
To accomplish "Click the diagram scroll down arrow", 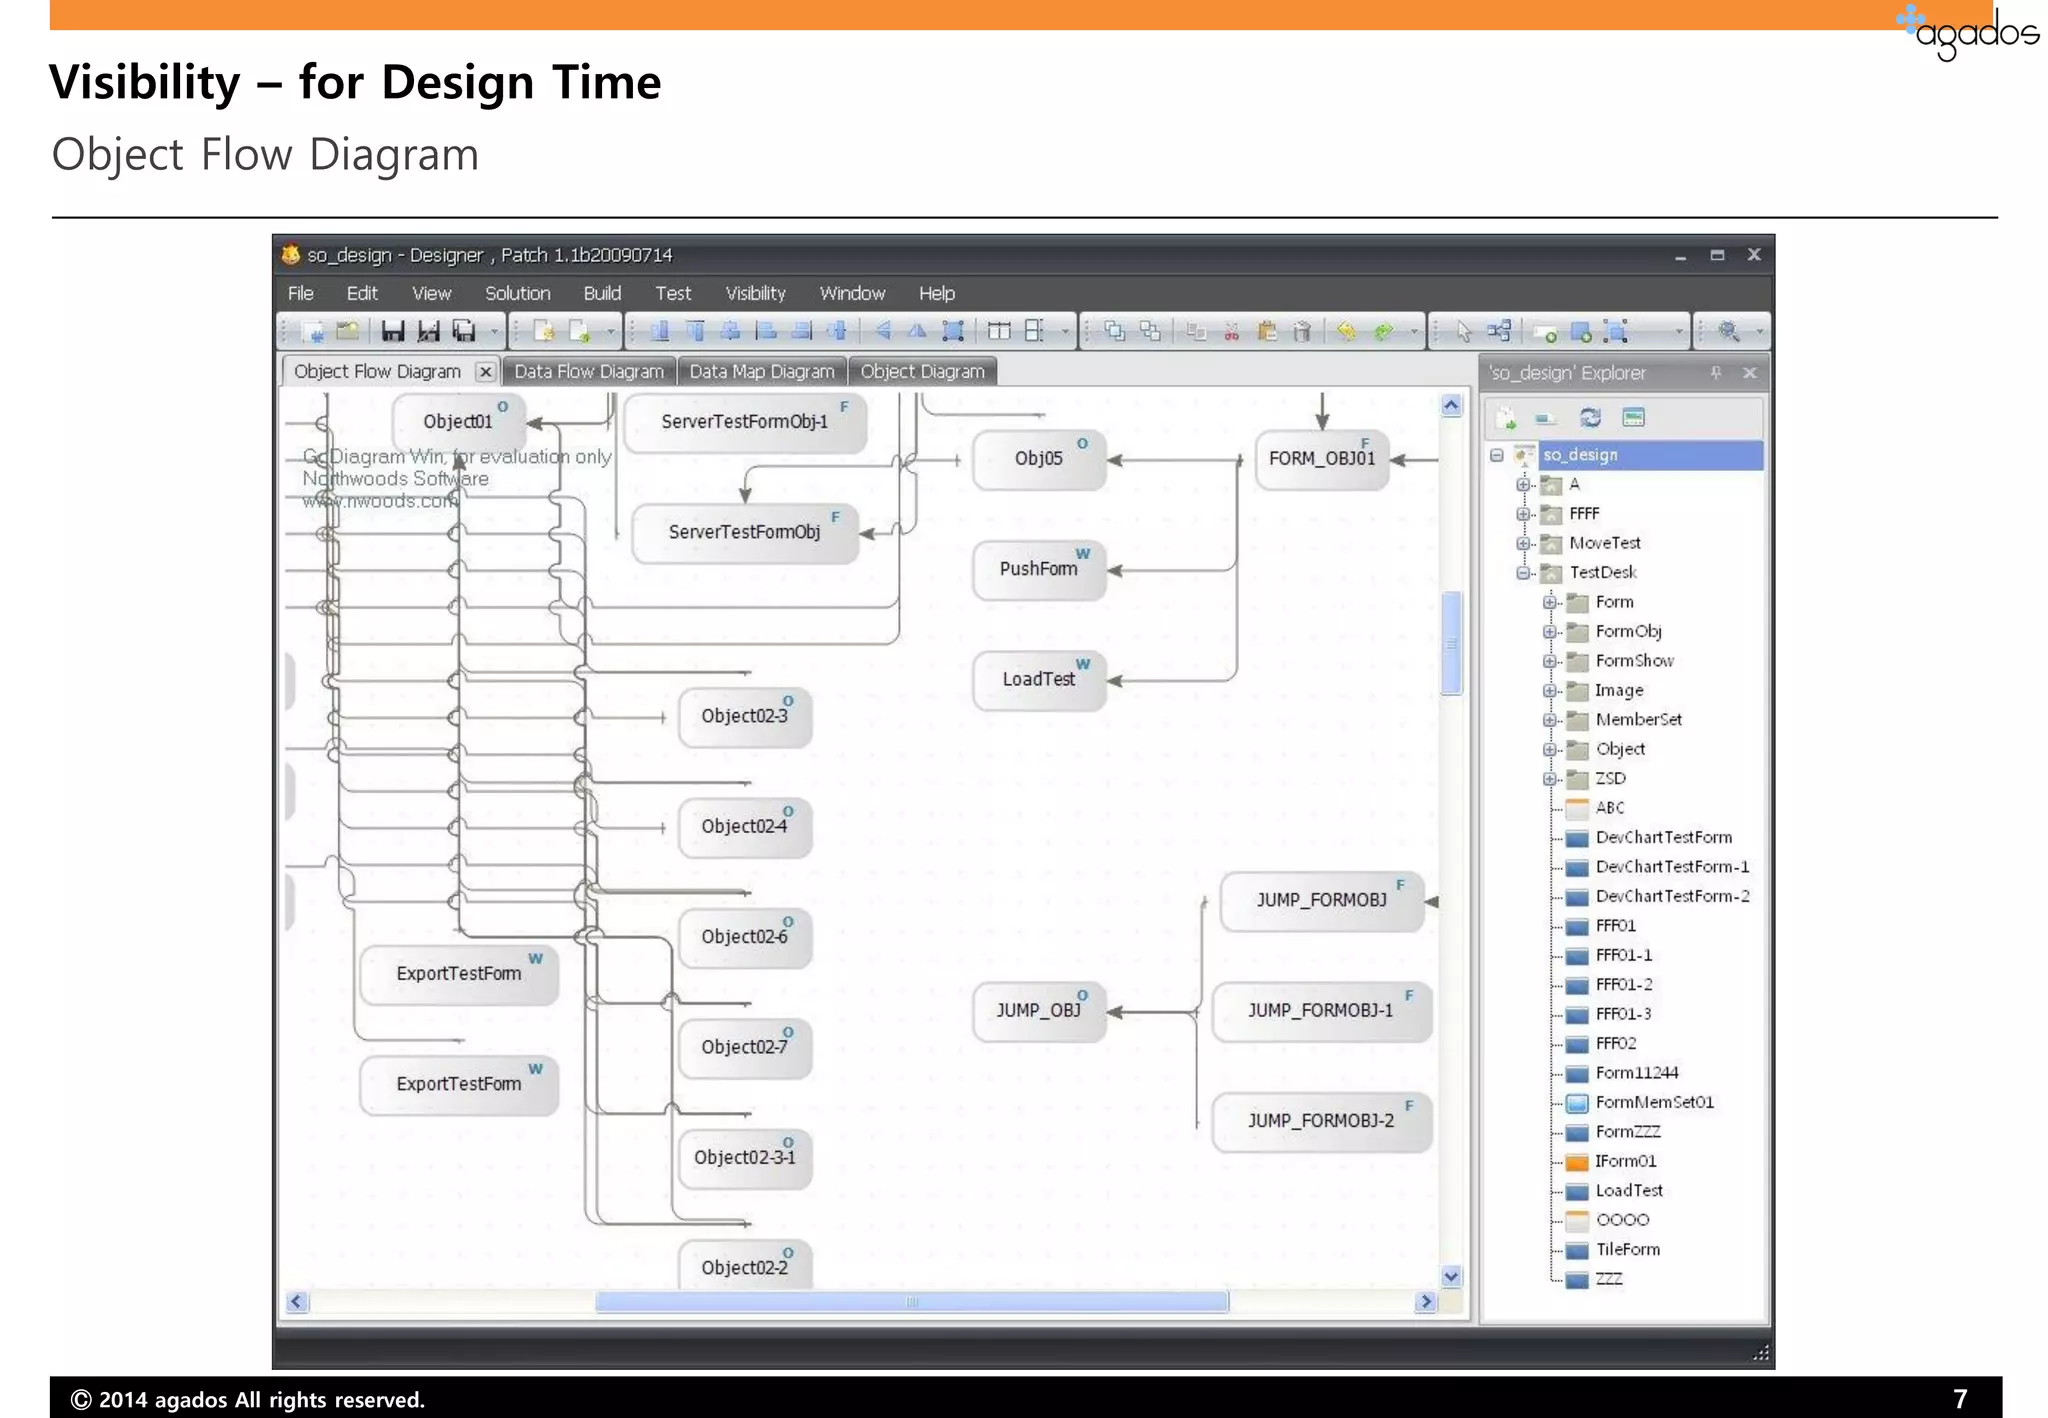I will (1452, 1276).
